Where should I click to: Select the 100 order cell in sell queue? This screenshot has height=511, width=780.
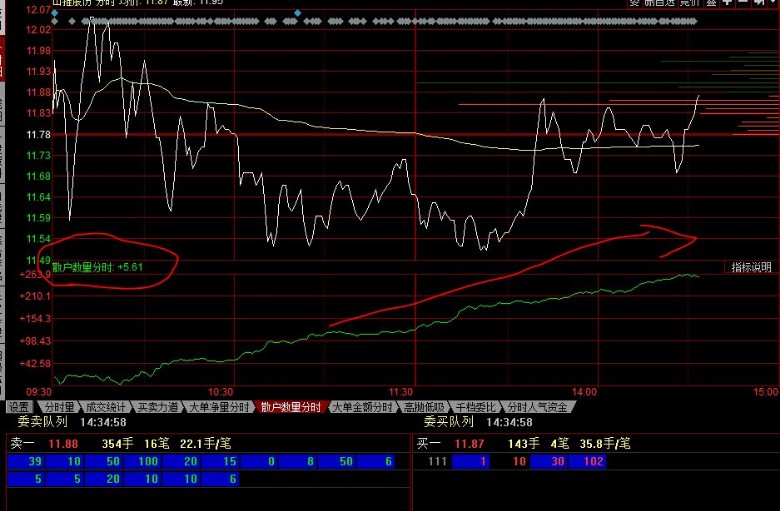click(x=148, y=461)
